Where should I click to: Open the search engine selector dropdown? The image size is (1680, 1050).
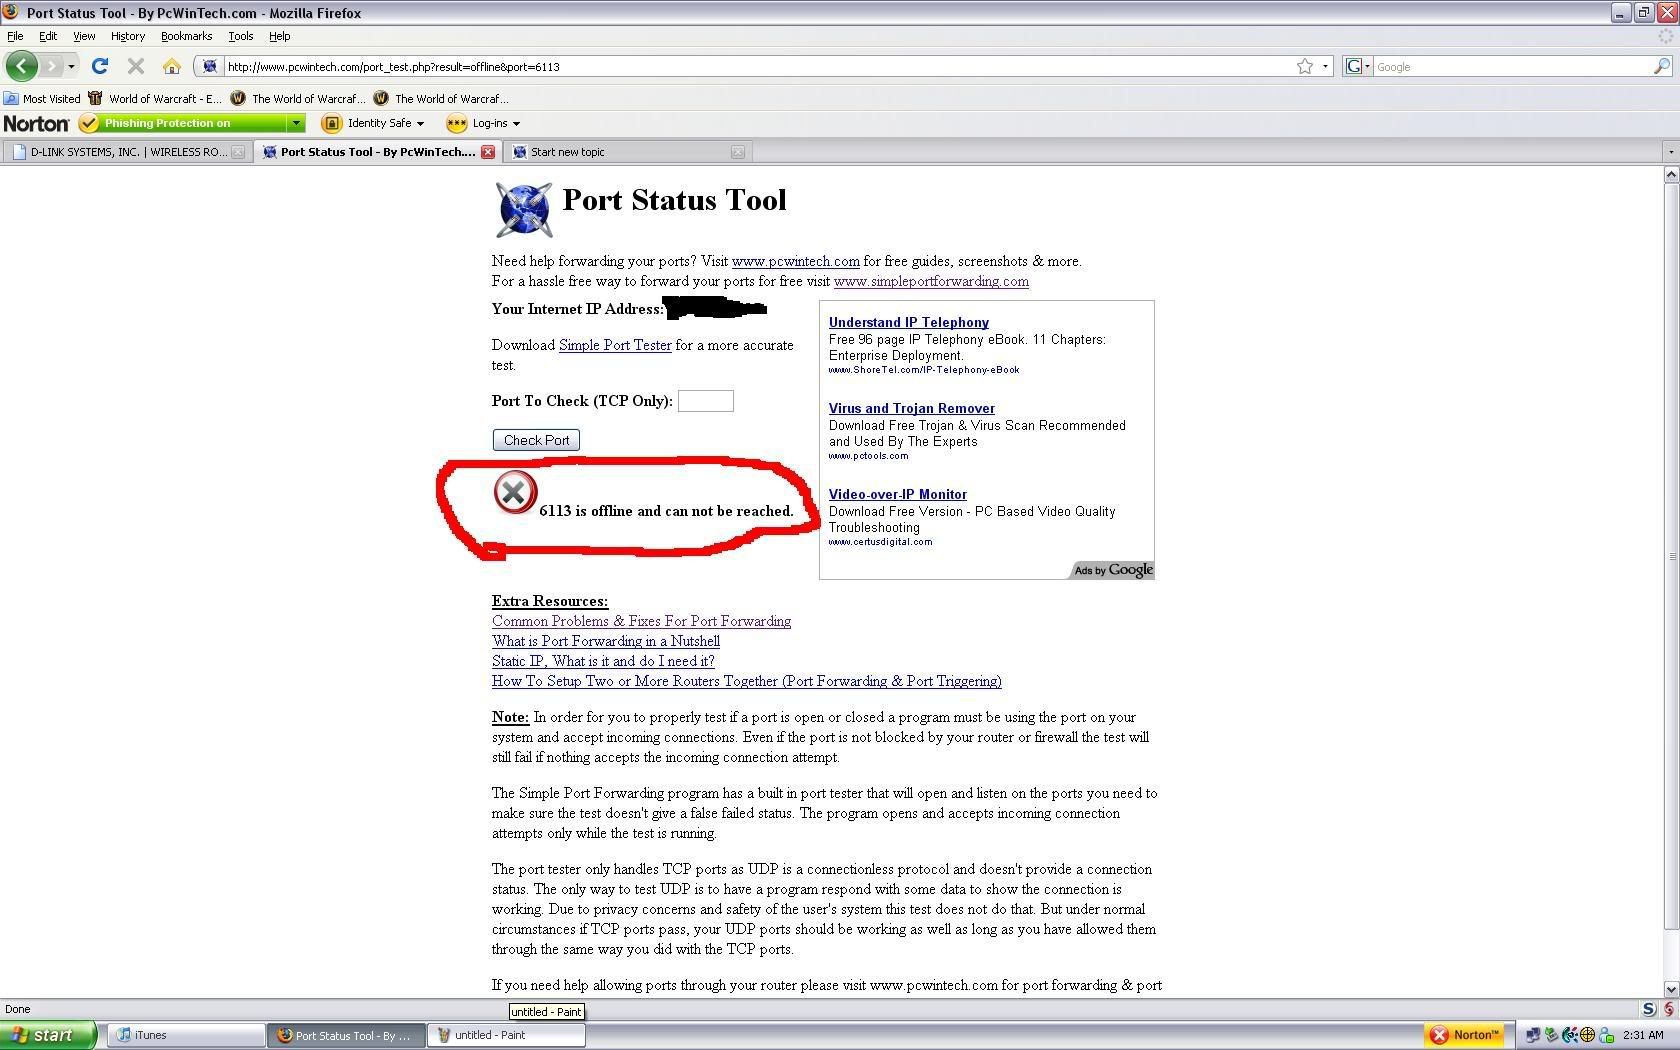[1357, 66]
